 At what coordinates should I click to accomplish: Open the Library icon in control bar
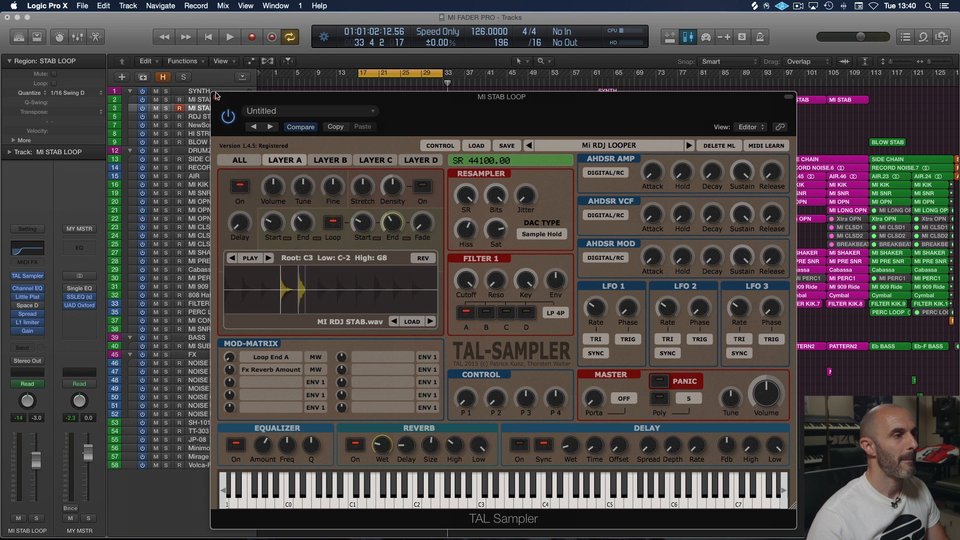point(19,37)
